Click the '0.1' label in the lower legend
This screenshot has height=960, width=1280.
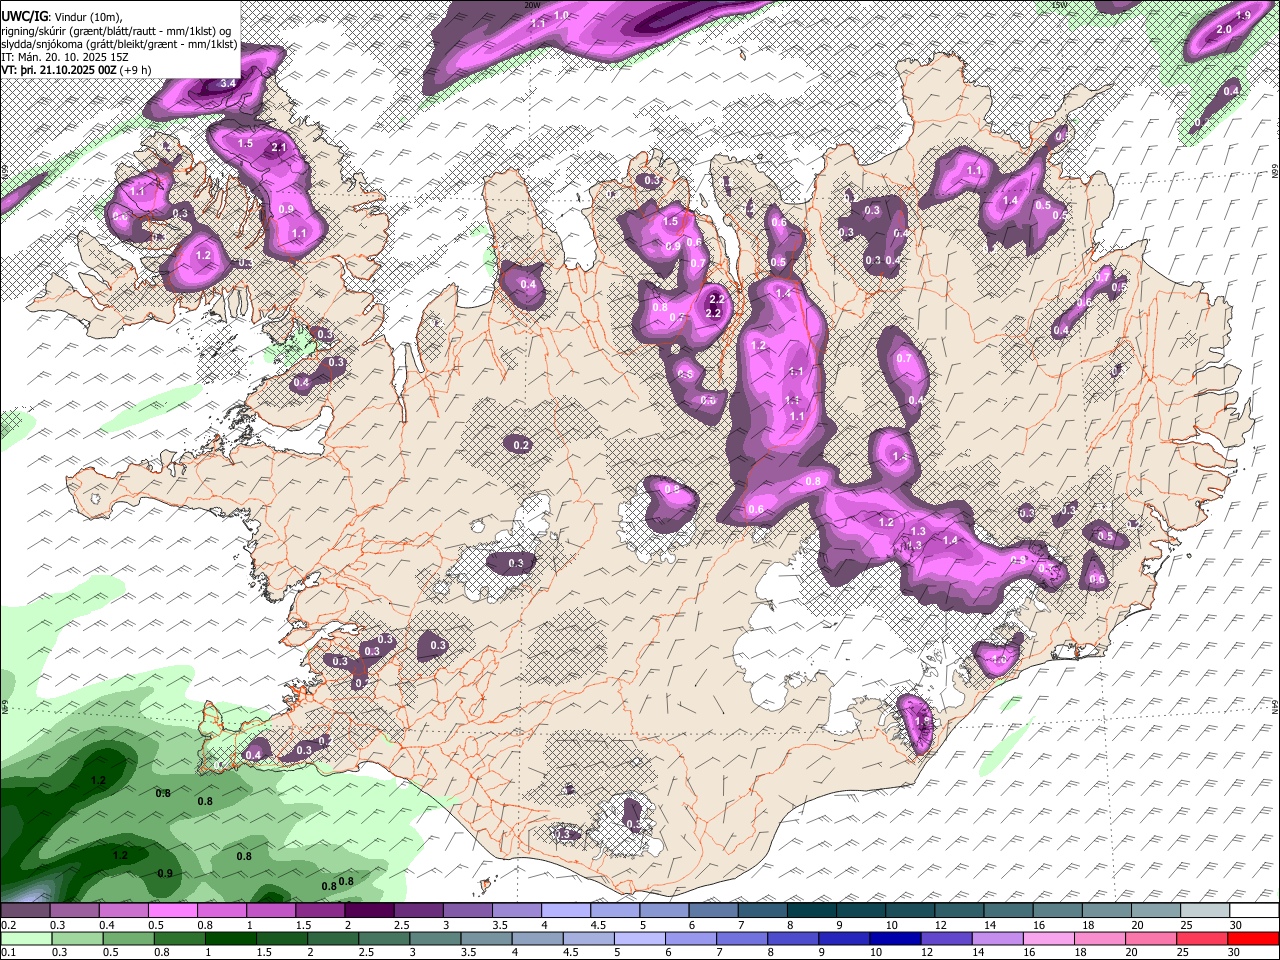9,953
